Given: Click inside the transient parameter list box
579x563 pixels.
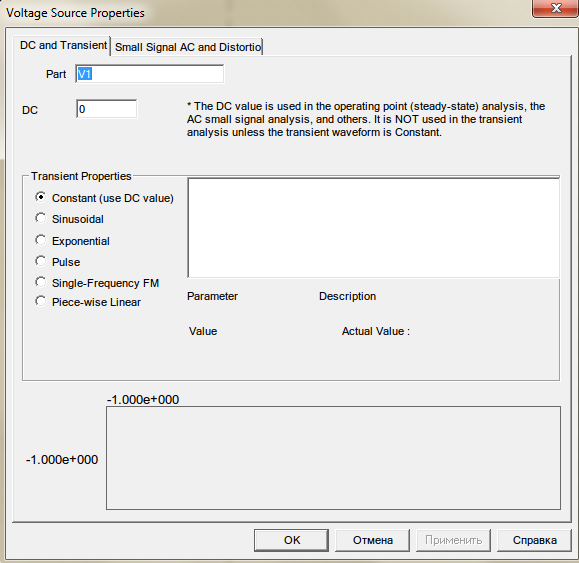Looking at the screenshot, I should click(x=373, y=227).
